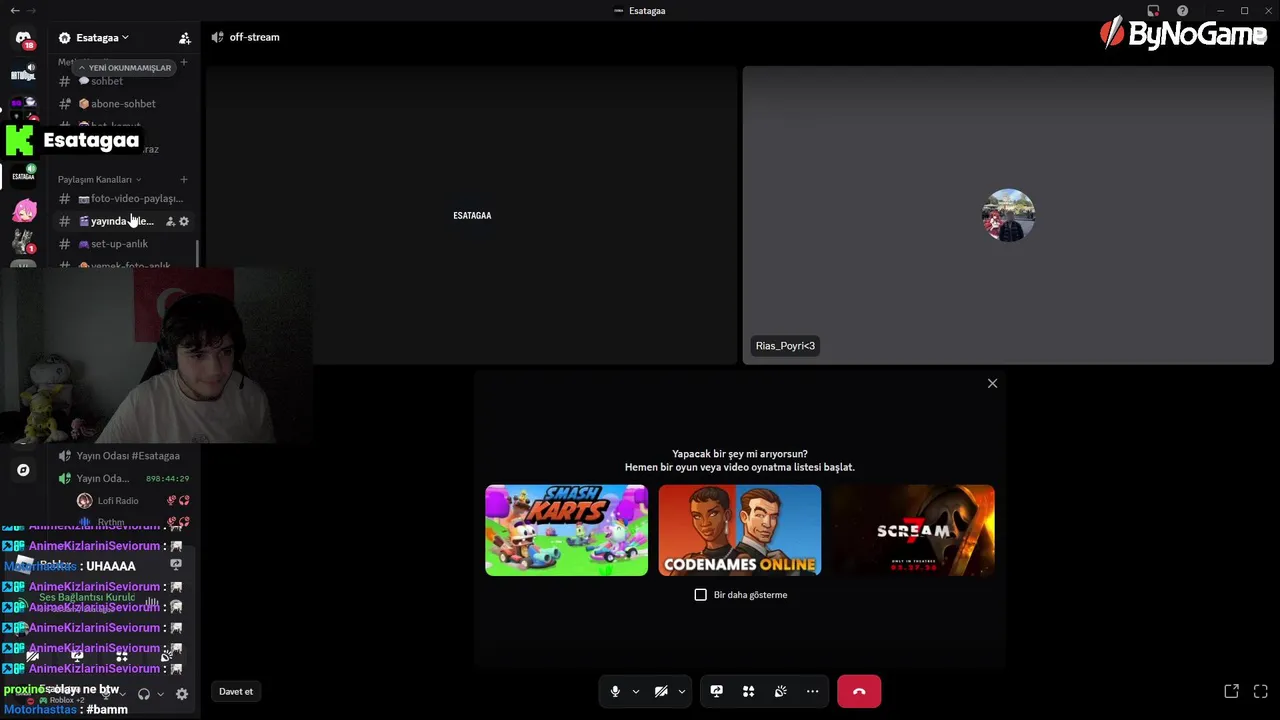
Task: Edit yayında channel settings gear
Action: 184,221
